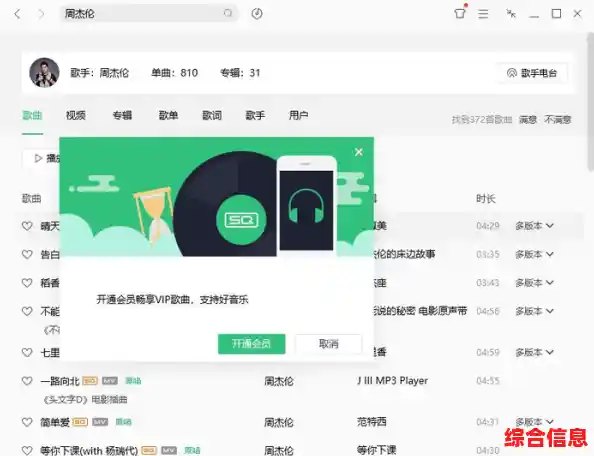This screenshot has width=594, height=456.
Task: Expand 多版本 for the 03:43 song
Action: (534, 283)
